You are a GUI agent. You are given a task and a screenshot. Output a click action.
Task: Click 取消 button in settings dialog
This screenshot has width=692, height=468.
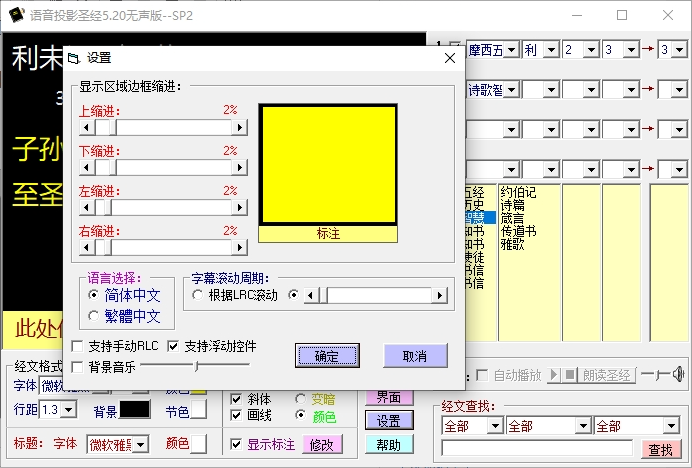(x=415, y=356)
